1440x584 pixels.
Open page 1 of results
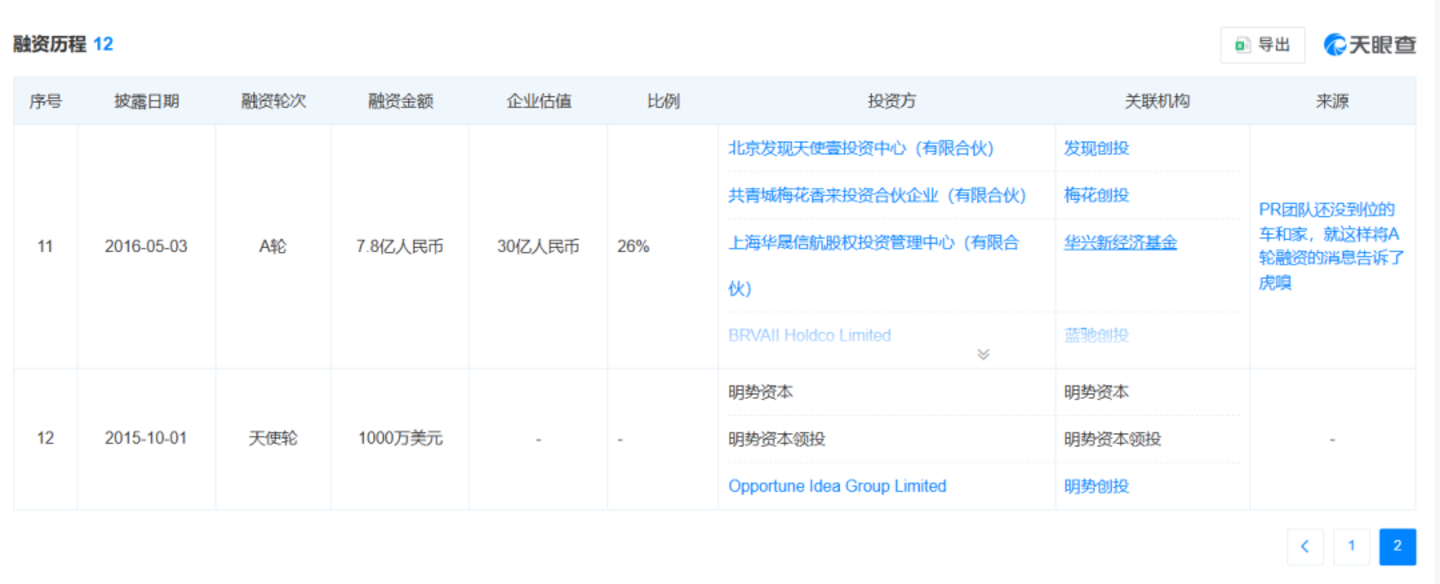click(x=1352, y=546)
